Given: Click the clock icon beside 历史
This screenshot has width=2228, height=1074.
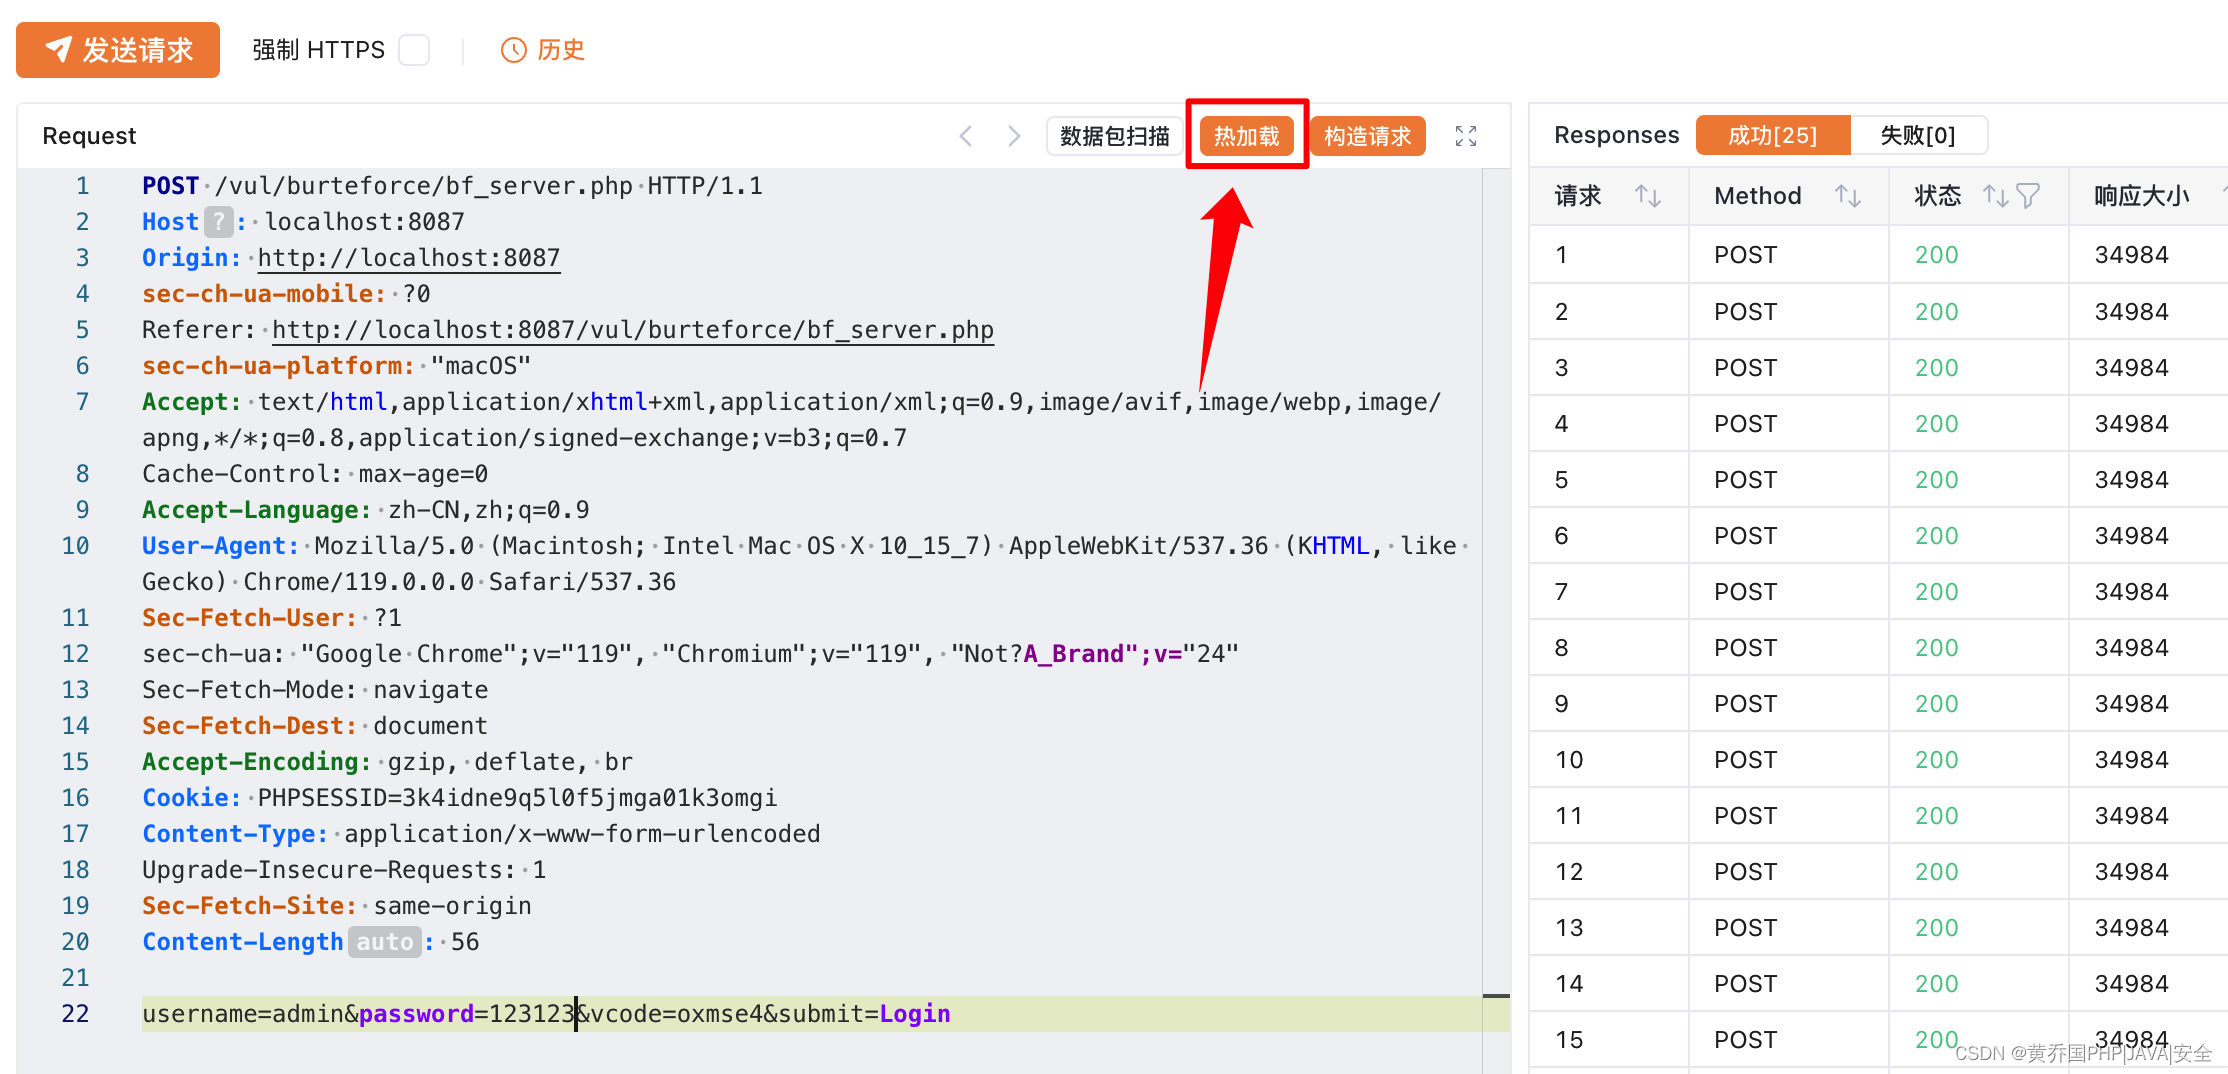Looking at the screenshot, I should tap(513, 50).
